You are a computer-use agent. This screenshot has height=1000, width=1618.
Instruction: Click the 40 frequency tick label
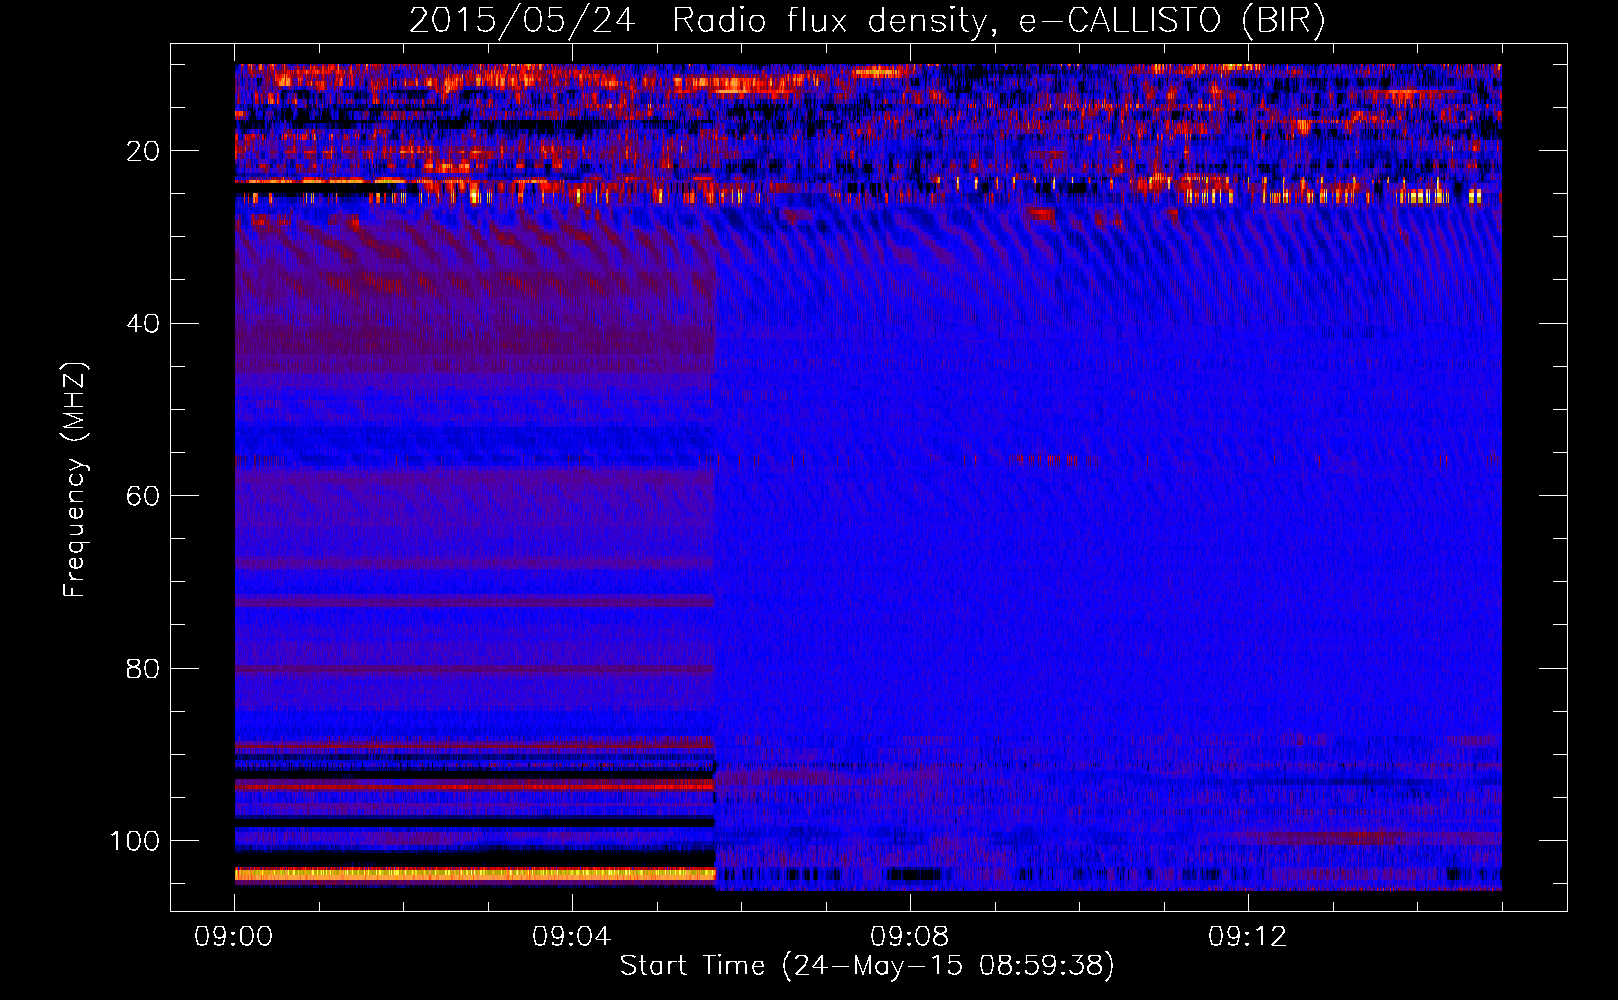pyautogui.click(x=143, y=324)
